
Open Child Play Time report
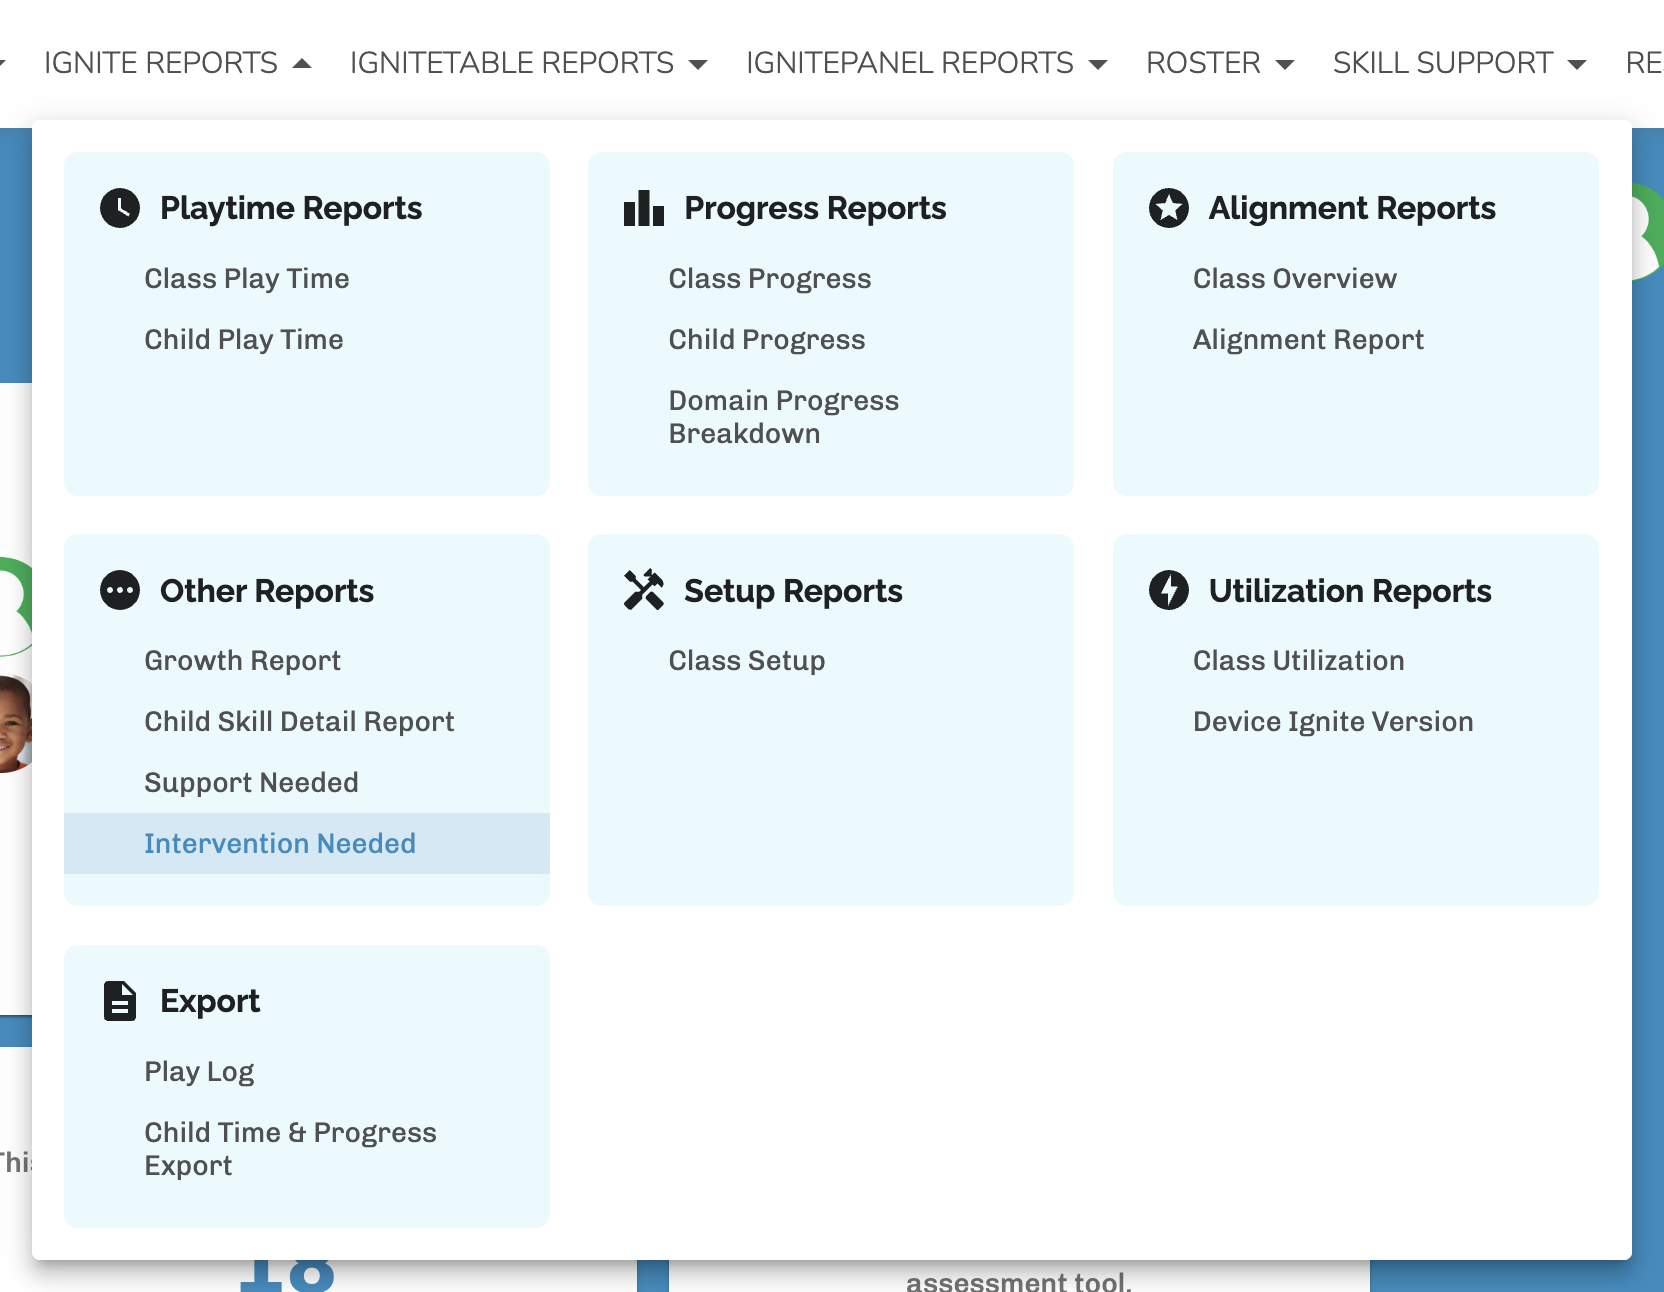point(244,339)
